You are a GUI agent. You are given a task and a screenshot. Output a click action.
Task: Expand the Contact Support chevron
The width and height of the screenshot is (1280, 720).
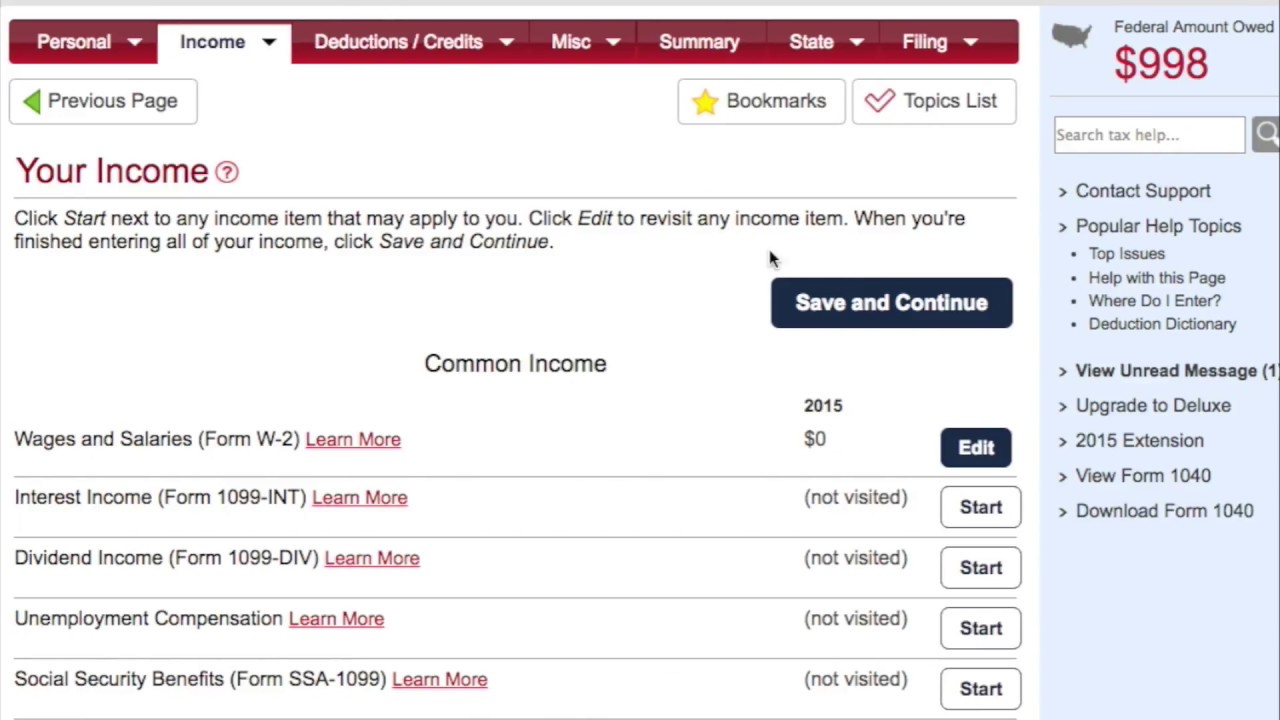[1063, 192]
